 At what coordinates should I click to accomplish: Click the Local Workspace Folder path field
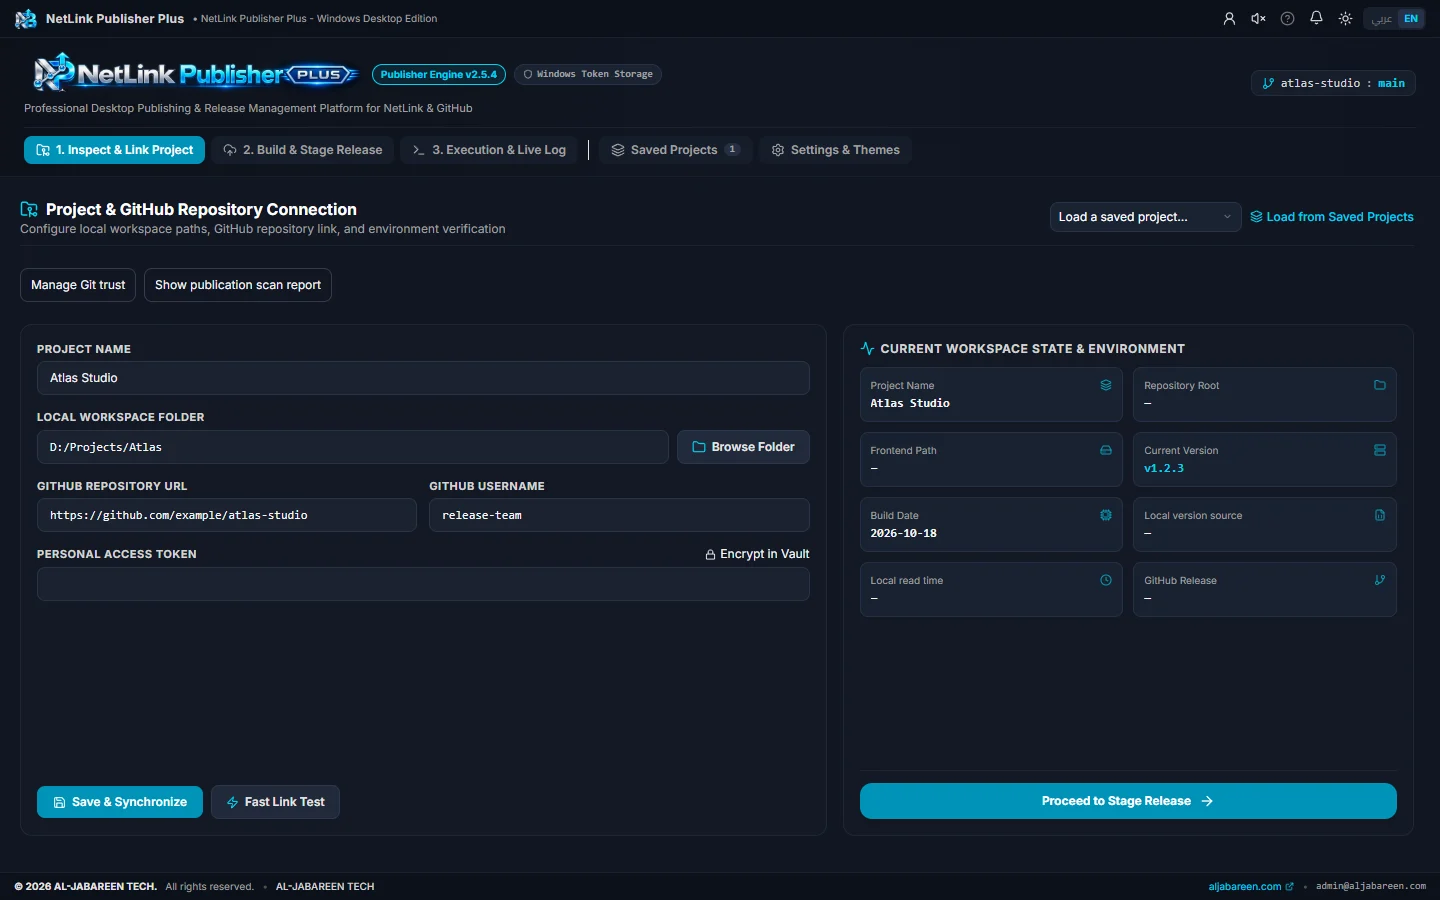[353, 447]
